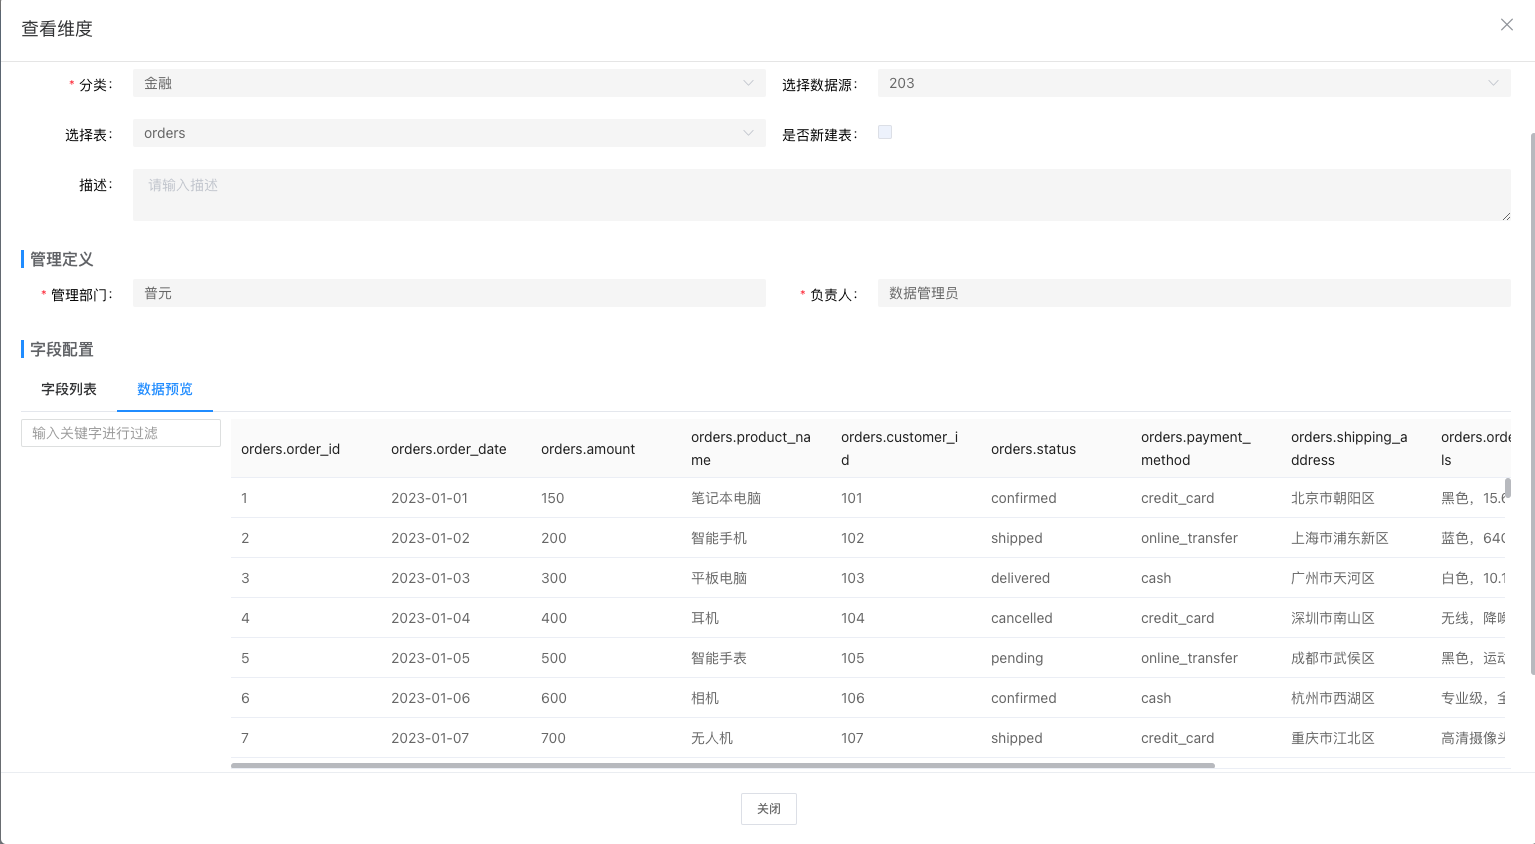The width and height of the screenshot is (1535, 844).
Task: Click the chevron icon on the orders table selector
Action: point(748,132)
